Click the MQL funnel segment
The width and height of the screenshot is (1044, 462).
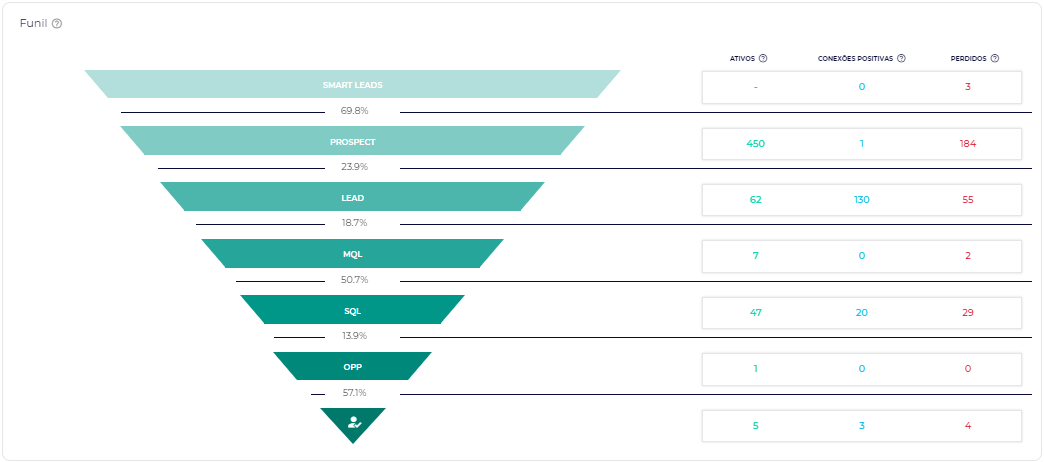pyautogui.click(x=352, y=254)
